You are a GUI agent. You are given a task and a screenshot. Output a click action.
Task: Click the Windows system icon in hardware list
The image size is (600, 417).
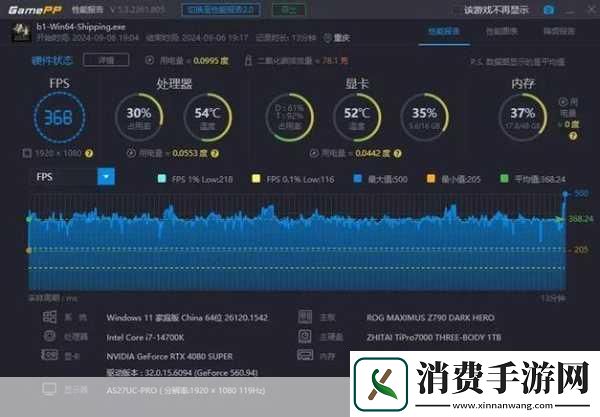click(49, 317)
